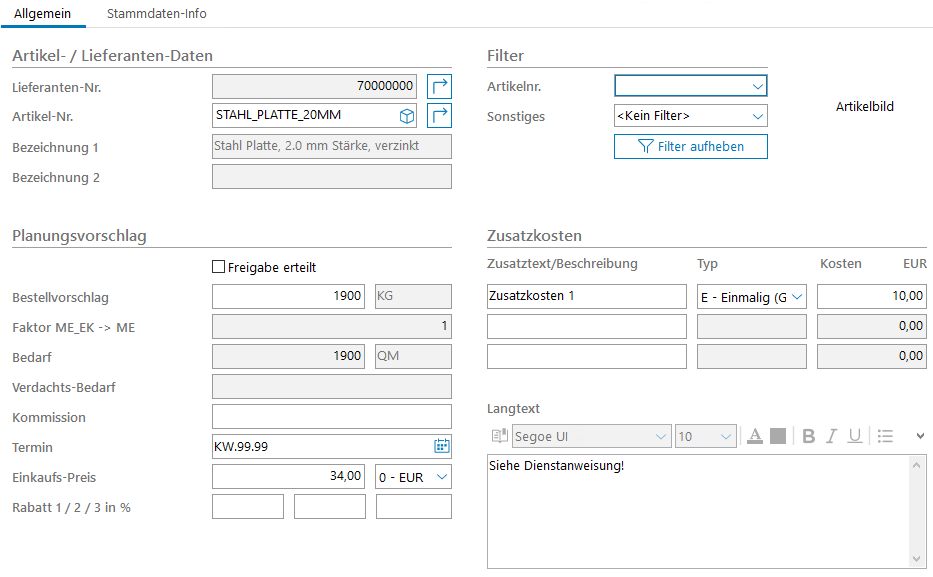Toggle bold formatting in the Langtext toolbar
This screenshot has width=933, height=577.
click(x=809, y=436)
